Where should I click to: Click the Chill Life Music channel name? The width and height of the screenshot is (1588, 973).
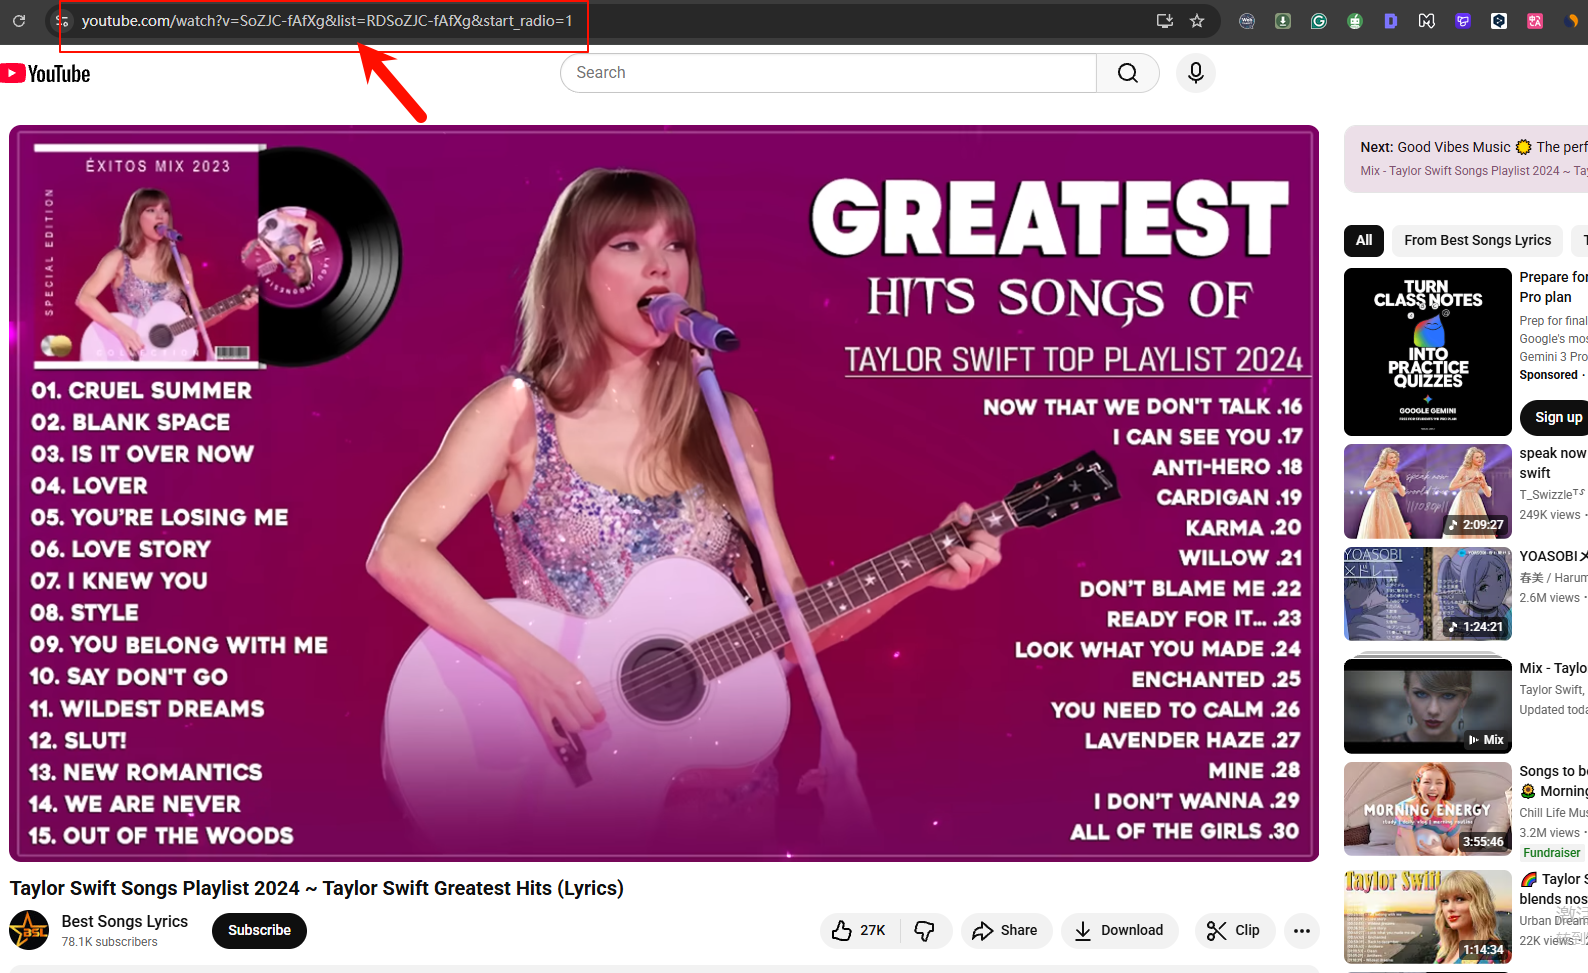pyautogui.click(x=1553, y=813)
